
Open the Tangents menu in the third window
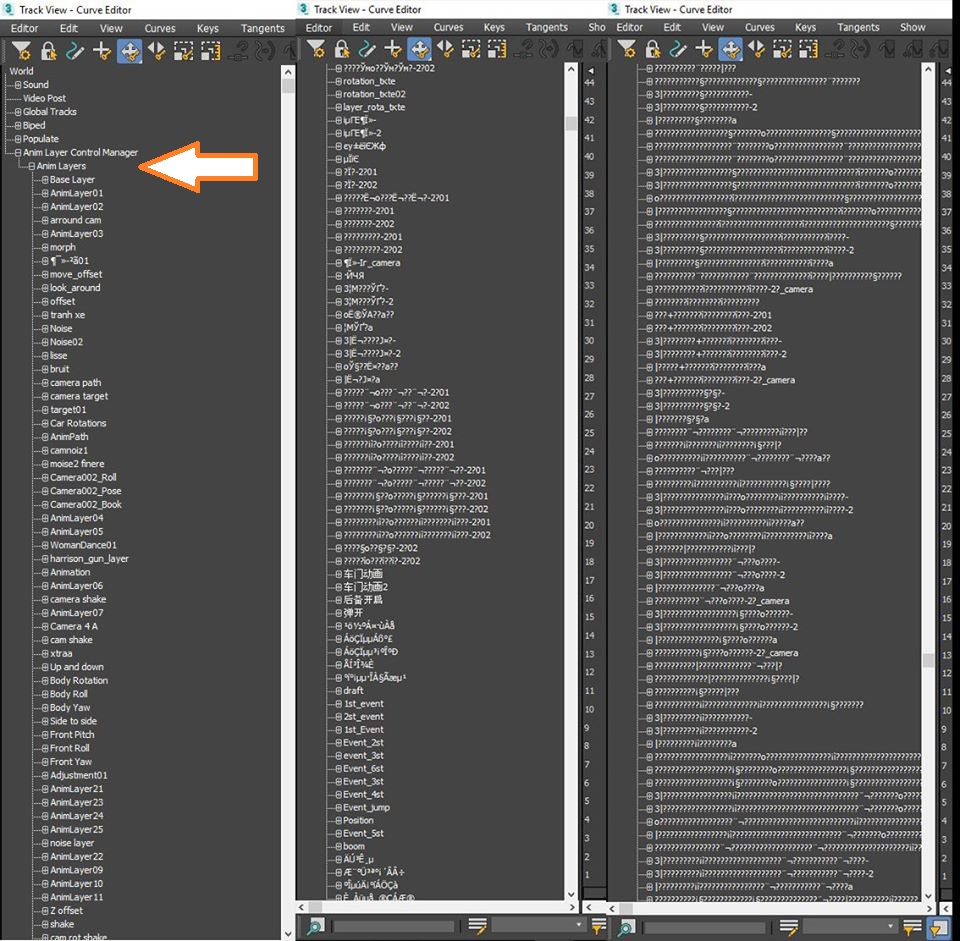pos(858,27)
